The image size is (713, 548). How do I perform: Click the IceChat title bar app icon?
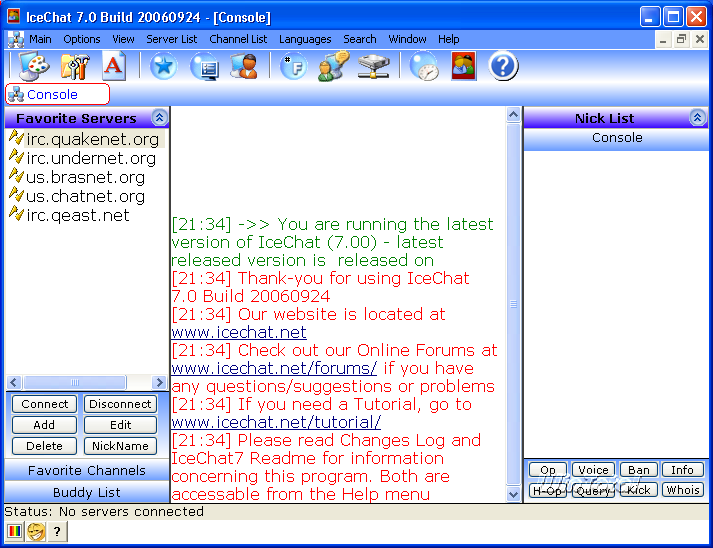(14, 16)
